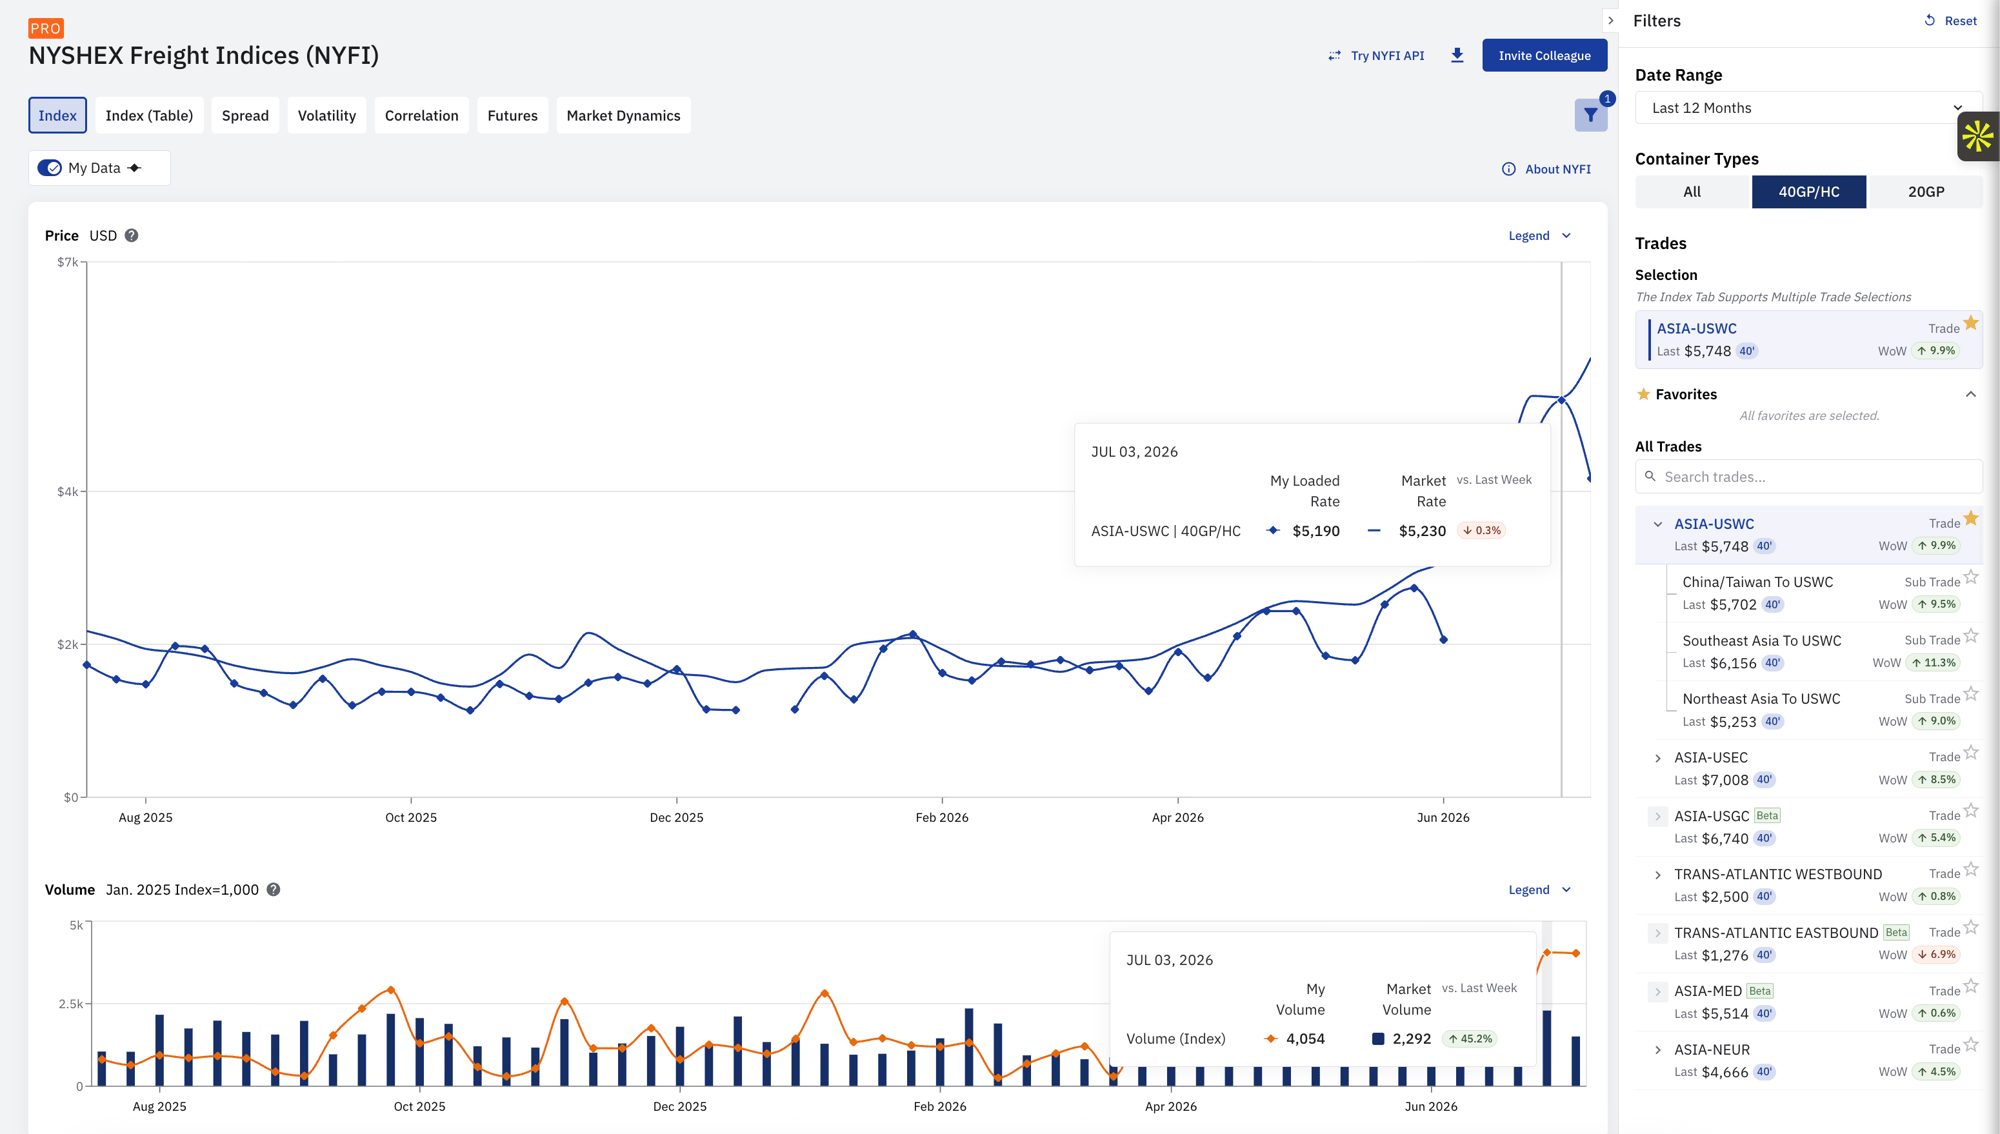Expand the TRANS-ATLANTIC EASTBOUND trade row
The height and width of the screenshot is (1134, 2000).
1657,934
